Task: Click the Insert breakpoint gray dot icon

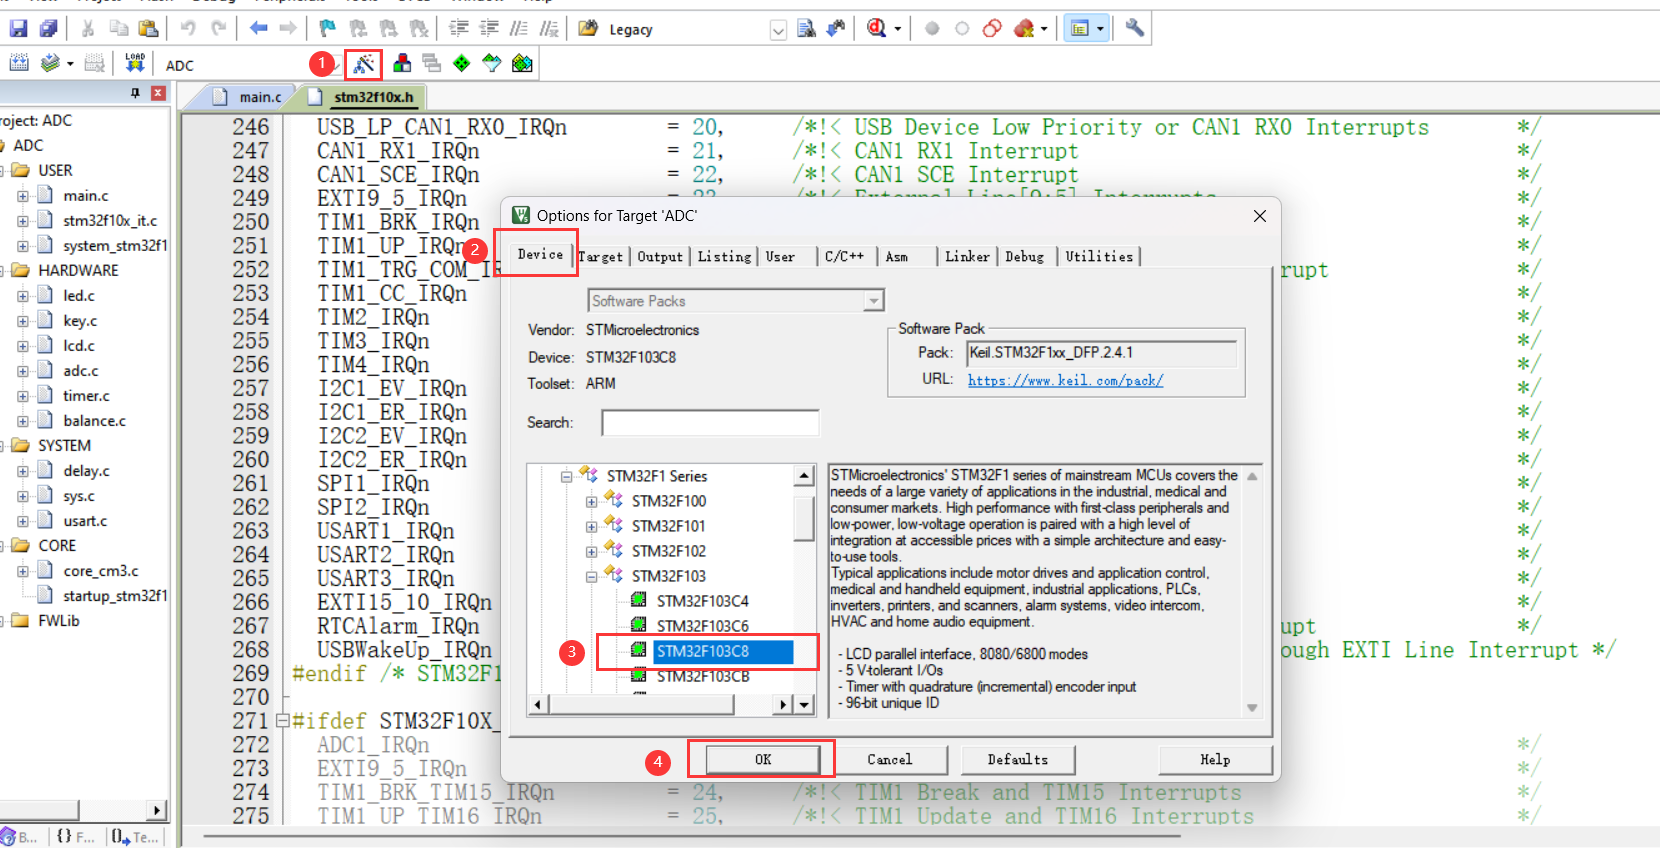Action: (932, 28)
